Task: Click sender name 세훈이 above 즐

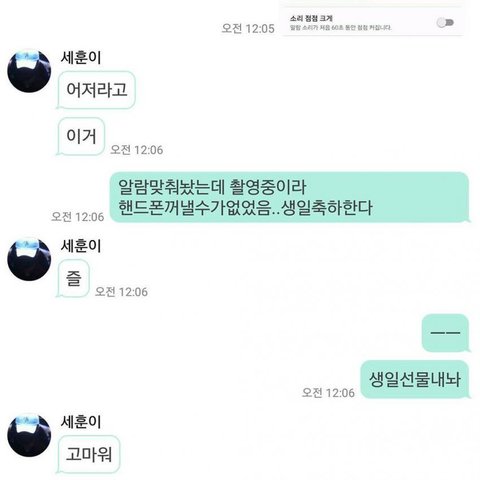Action: (x=81, y=246)
